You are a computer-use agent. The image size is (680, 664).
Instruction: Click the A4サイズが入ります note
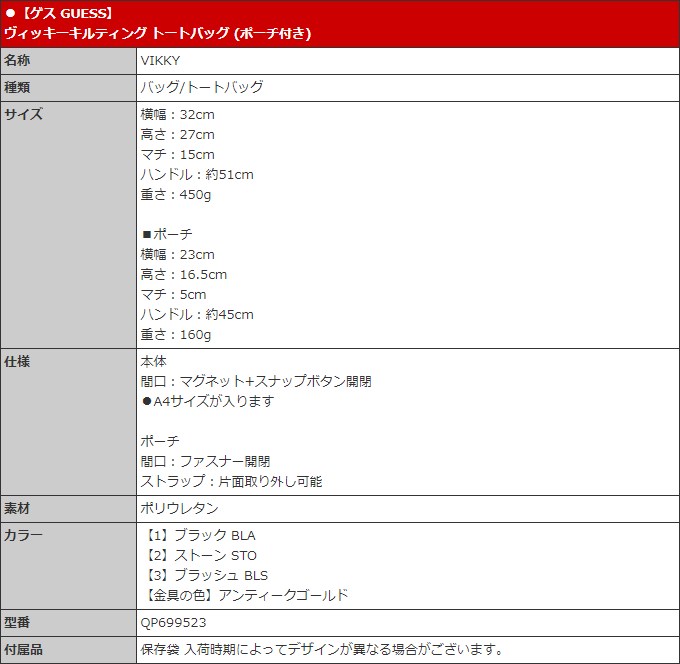pos(208,401)
